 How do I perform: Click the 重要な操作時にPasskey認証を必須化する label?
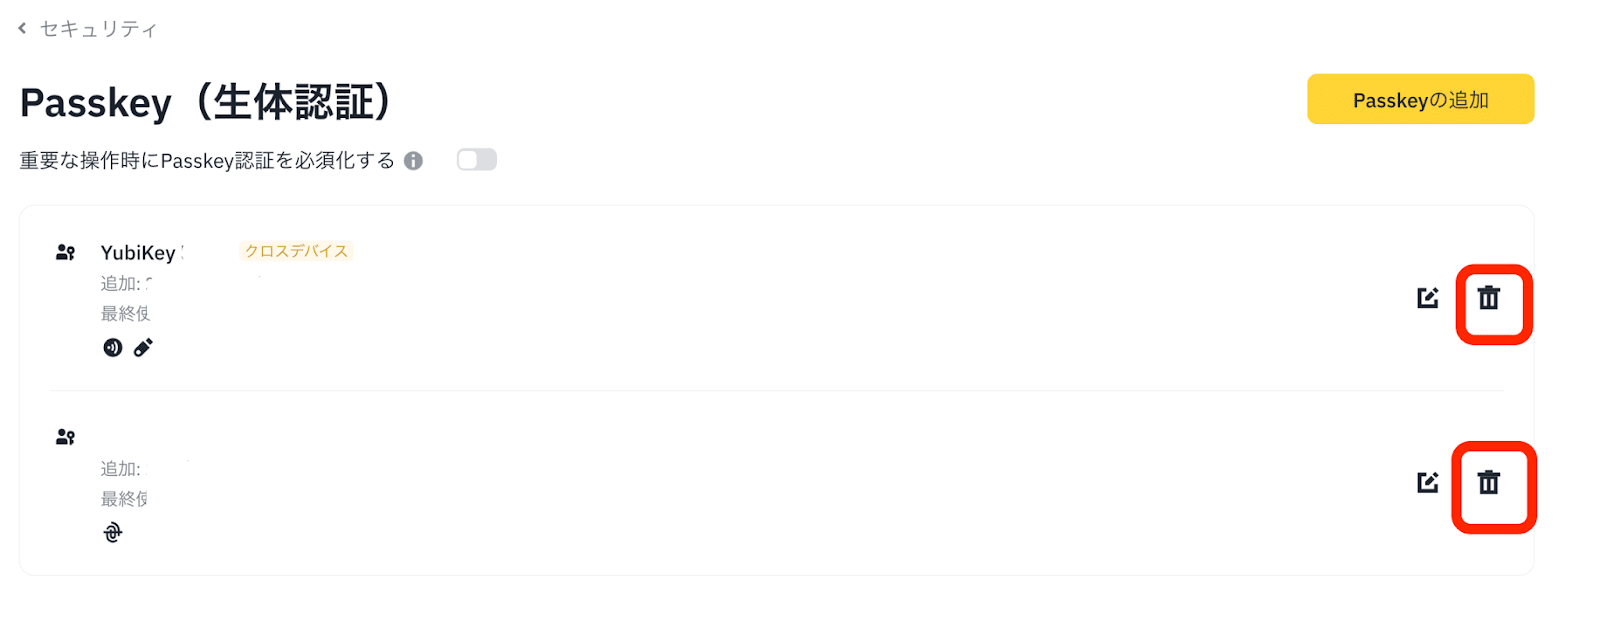coord(207,161)
